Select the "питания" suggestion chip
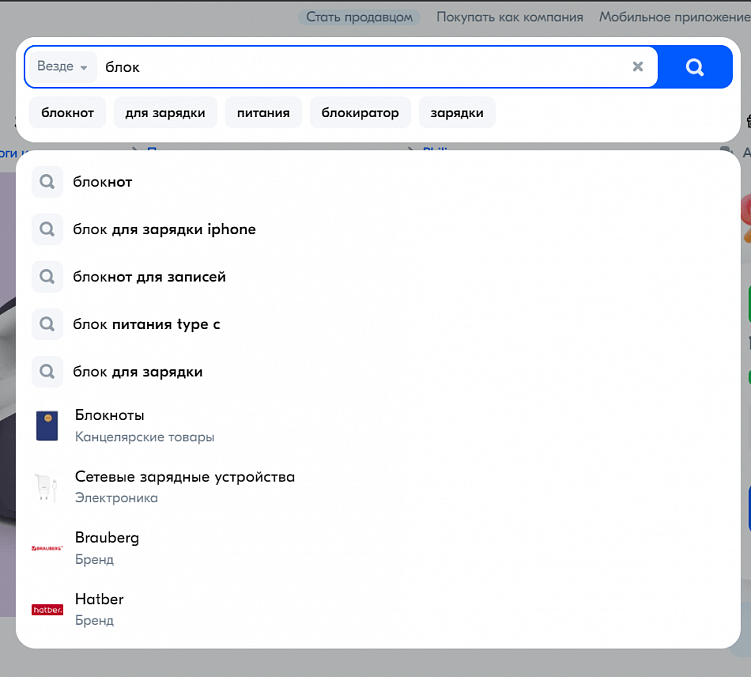Viewport: 751px width, 677px height. 263,113
